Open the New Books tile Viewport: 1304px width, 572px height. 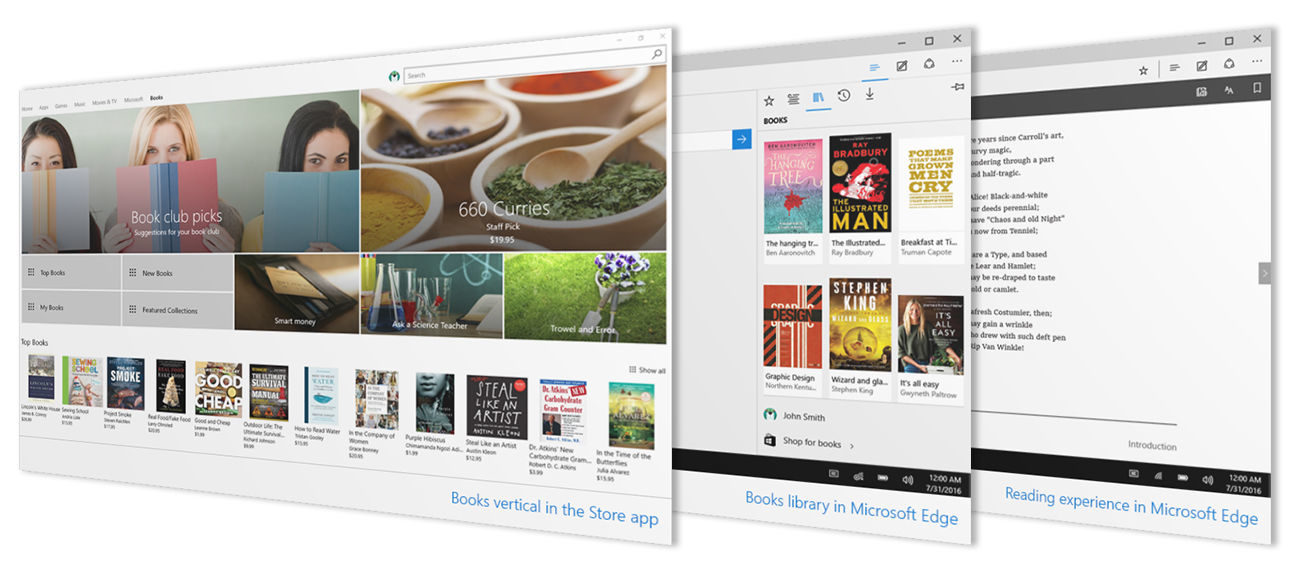(178, 272)
